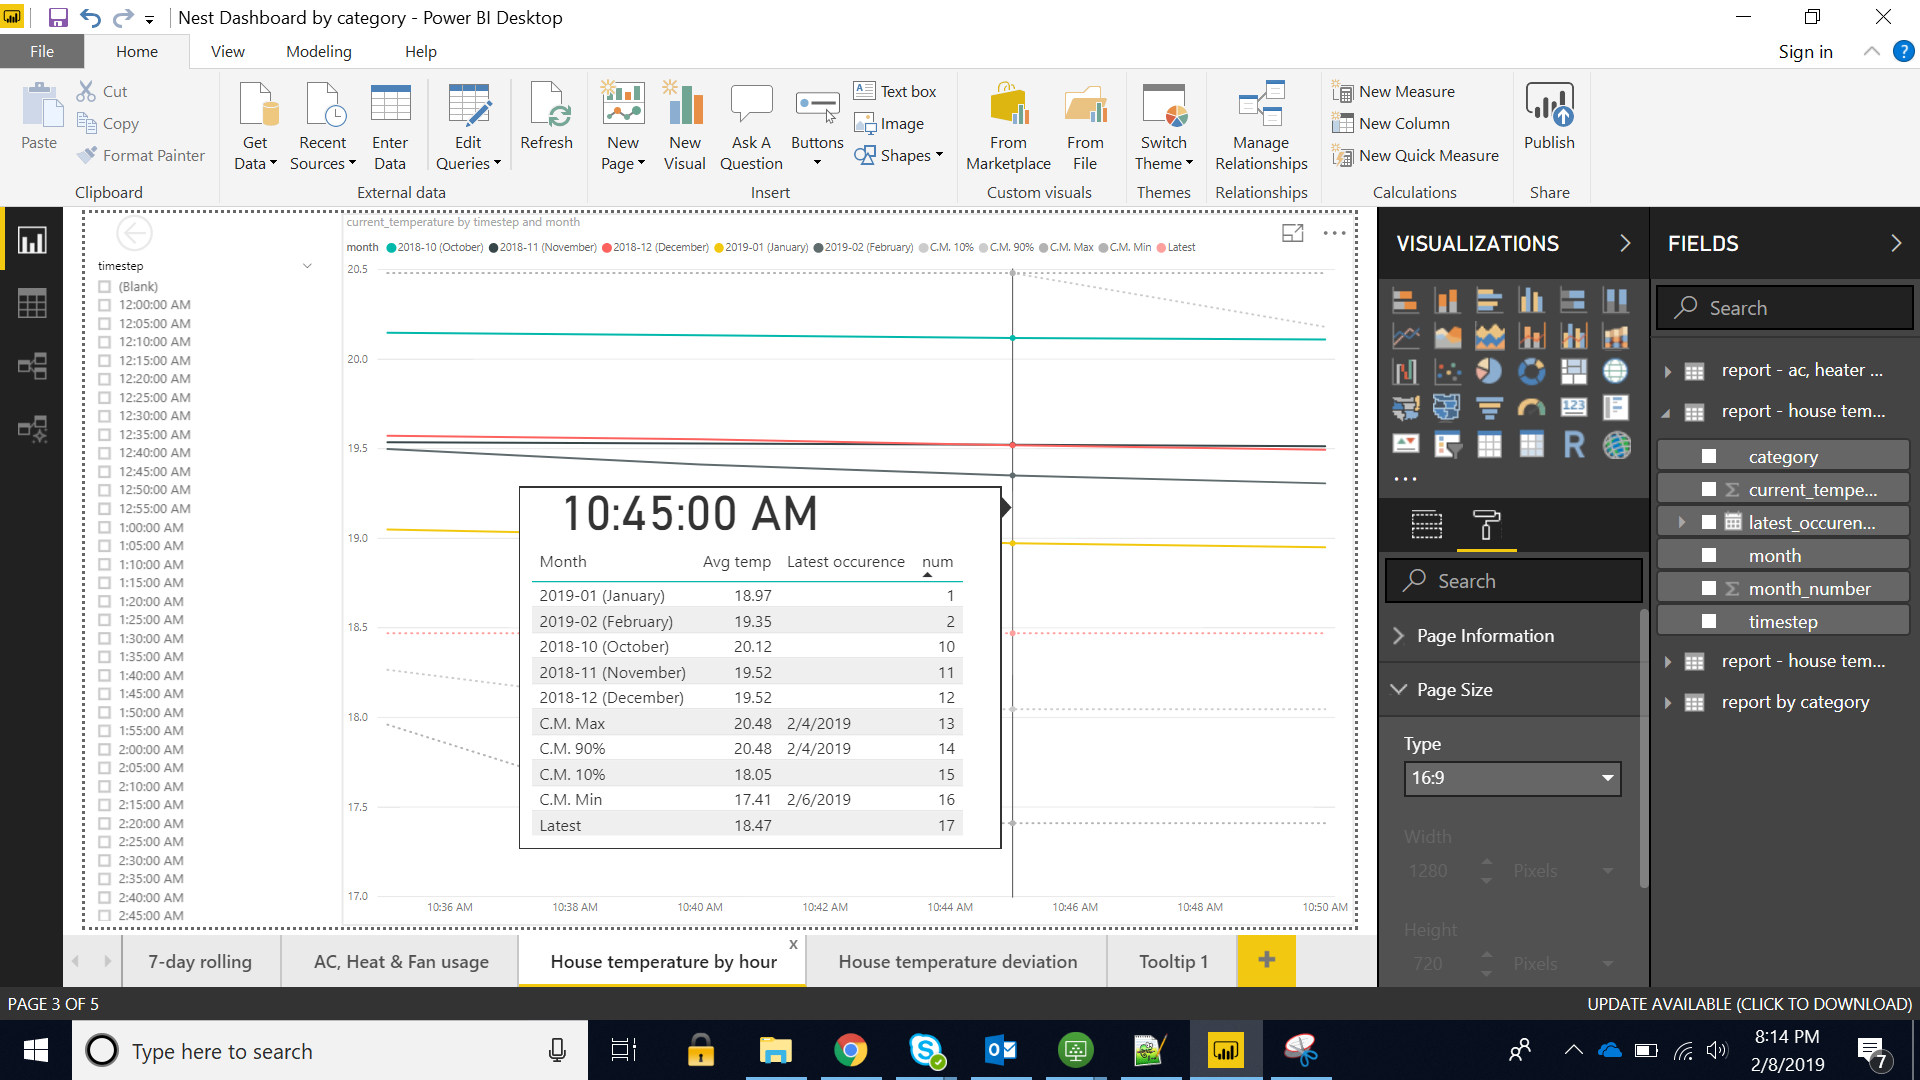The height and width of the screenshot is (1080, 1920).
Task: Select the R script visual icon
Action: coord(1574,444)
